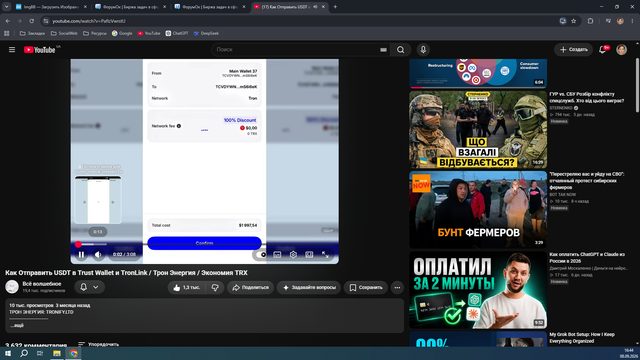Mute the YouTube tab audio icon
Image resolution: width=640 pixels, height=360 pixels.
point(315,7)
